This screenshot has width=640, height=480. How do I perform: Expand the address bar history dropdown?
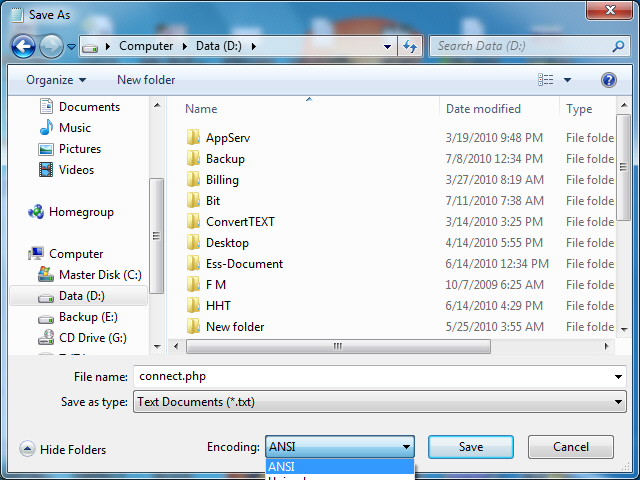387,47
